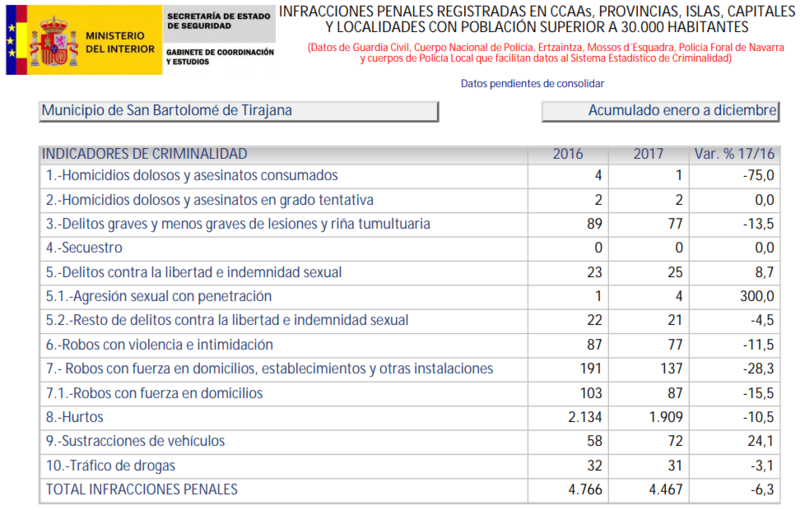The height and width of the screenshot is (510, 800).
Task: Click the 8.-Hurtos row label
Action: (x=75, y=417)
